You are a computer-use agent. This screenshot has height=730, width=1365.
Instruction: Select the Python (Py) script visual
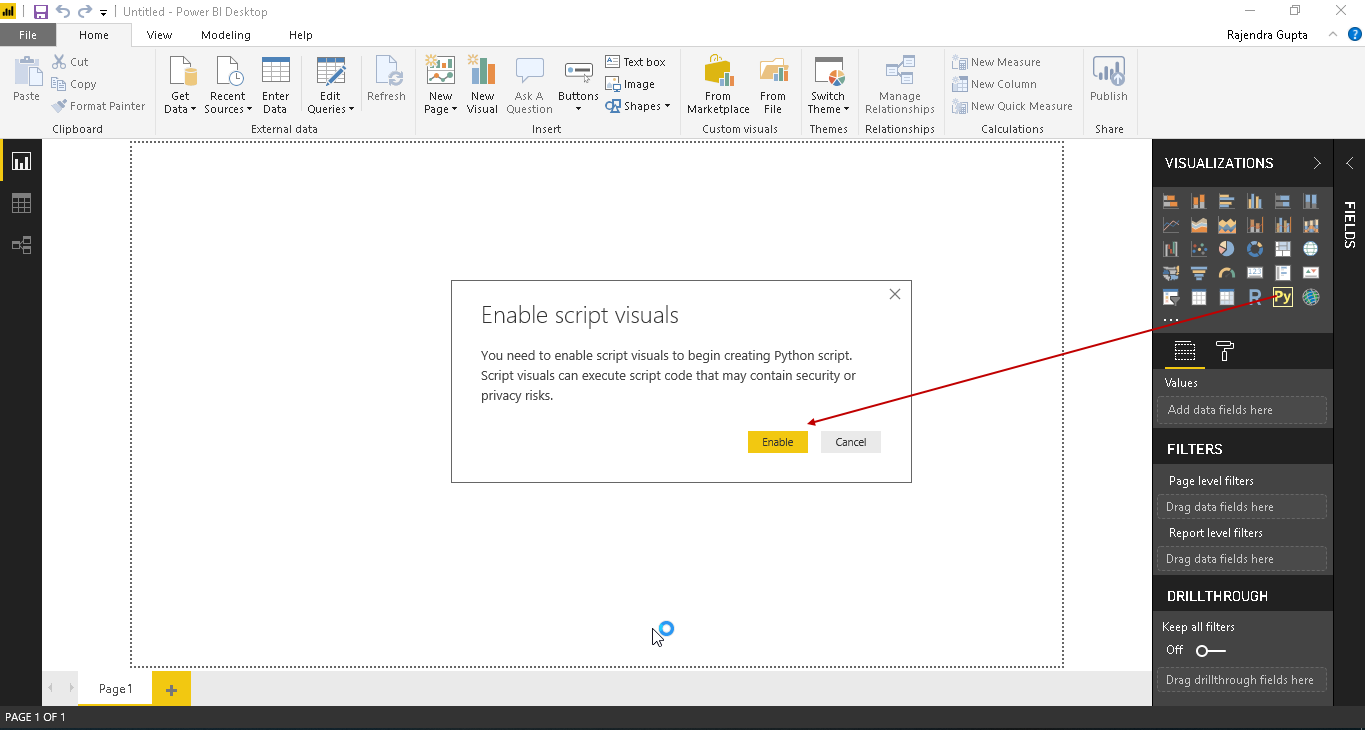pyautogui.click(x=1283, y=297)
